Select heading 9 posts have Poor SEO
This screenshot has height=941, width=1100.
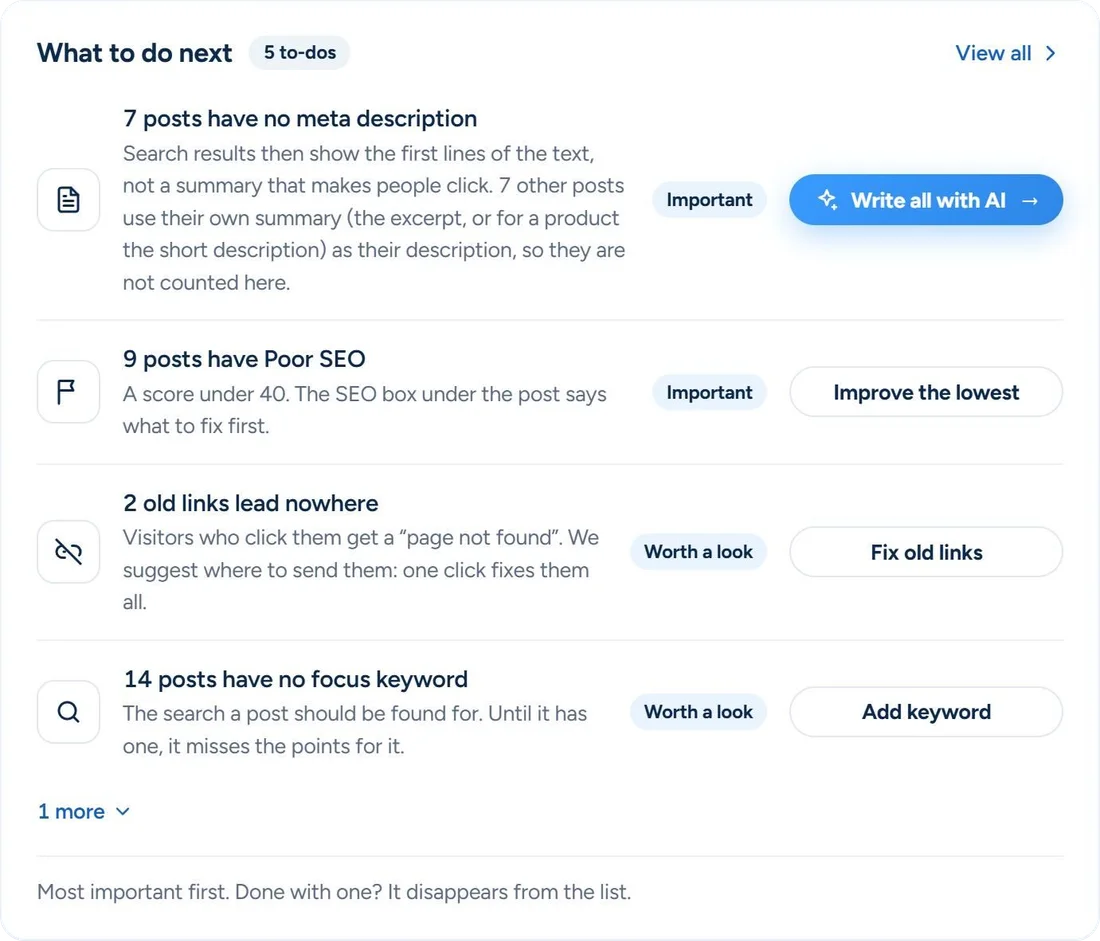click(x=244, y=359)
